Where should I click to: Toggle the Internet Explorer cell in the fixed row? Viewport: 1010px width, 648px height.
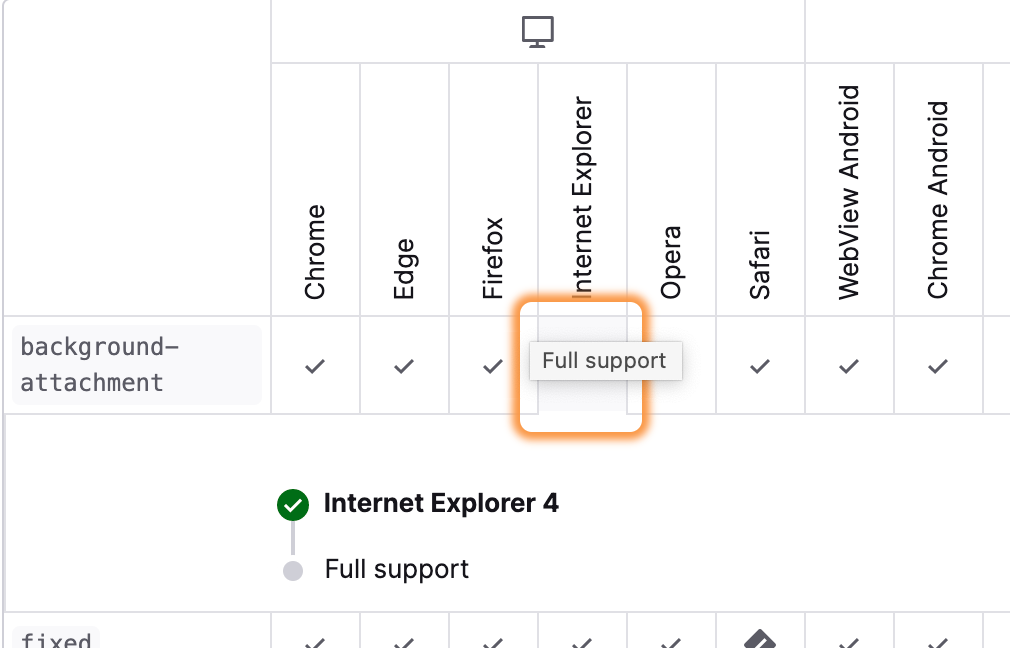click(581, 640)
